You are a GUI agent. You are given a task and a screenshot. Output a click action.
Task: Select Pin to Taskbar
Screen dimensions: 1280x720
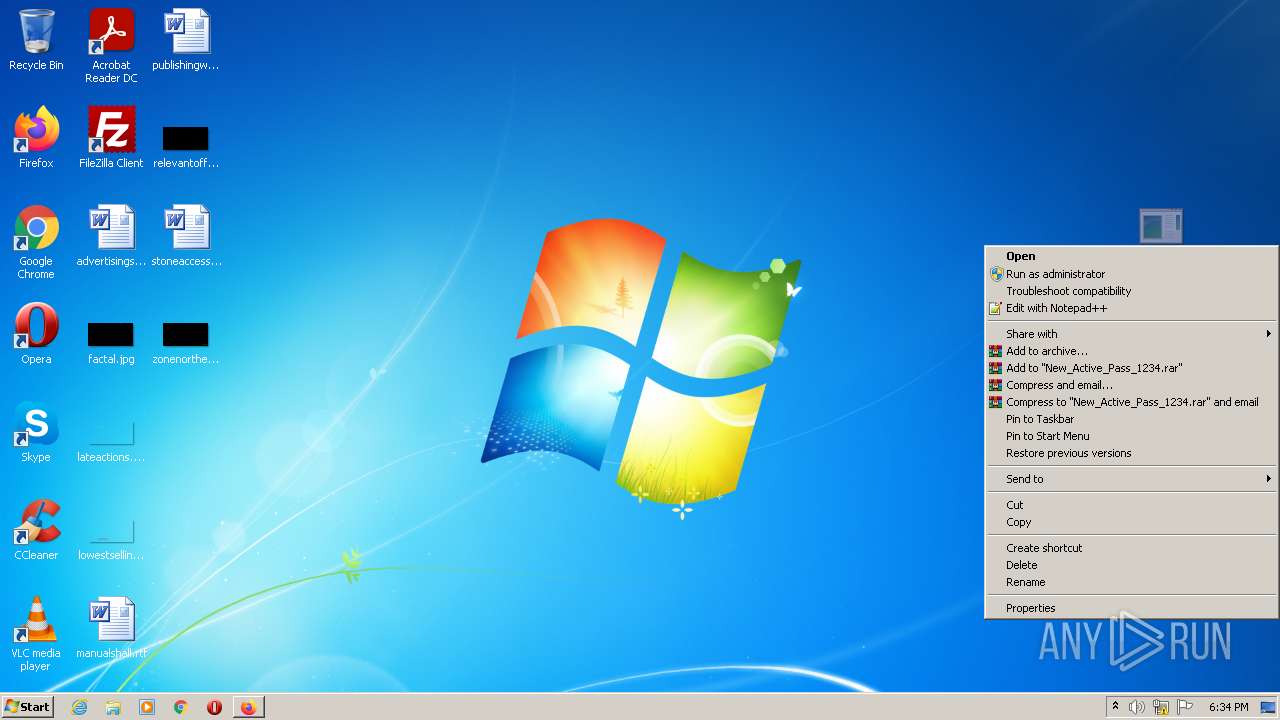click(x=1131, y=419)
